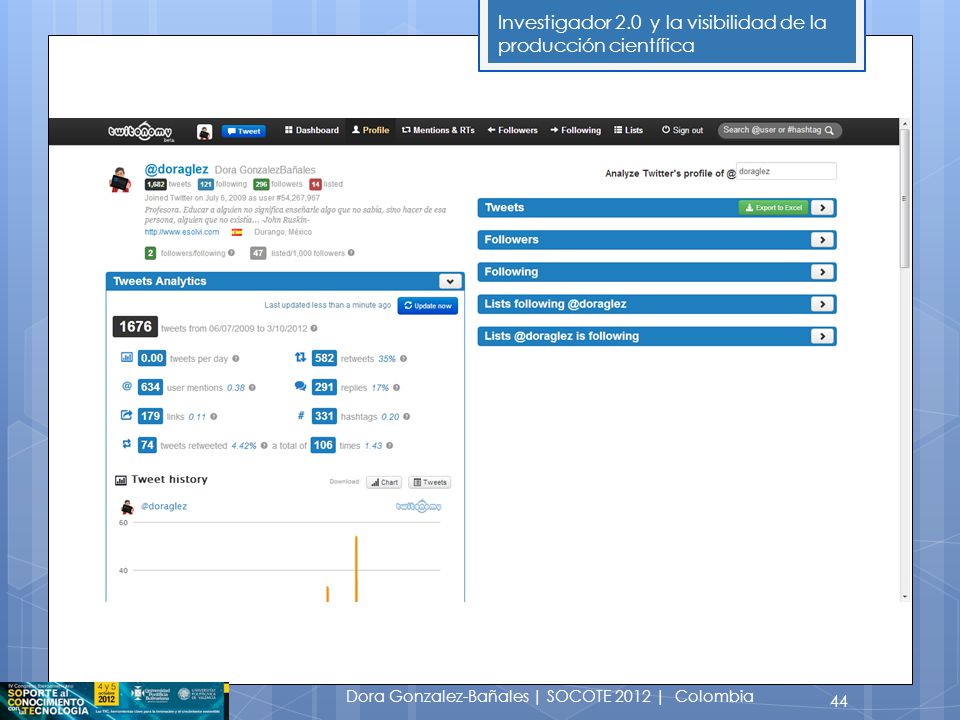Click the replies speech bubble icon
Screen dimensions: 960x720
(300, 386)
